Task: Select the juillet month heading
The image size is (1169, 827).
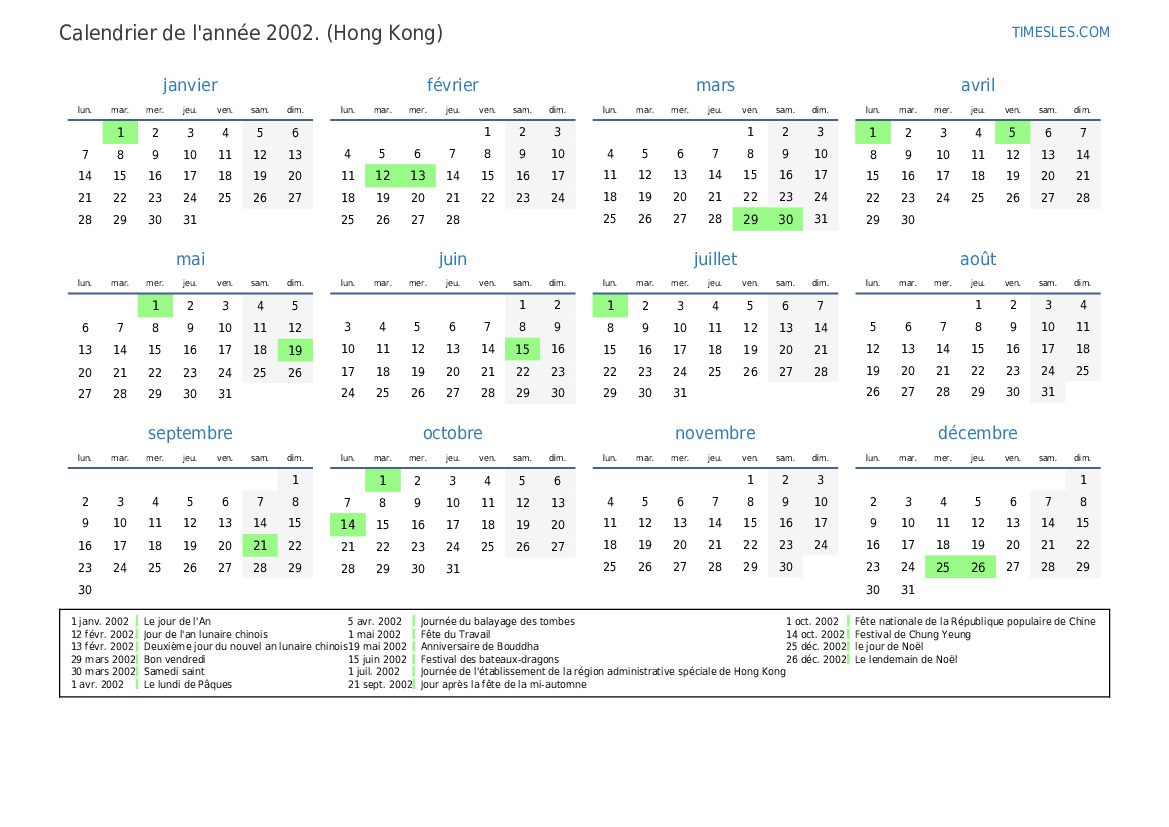Action: click(715, 259)
